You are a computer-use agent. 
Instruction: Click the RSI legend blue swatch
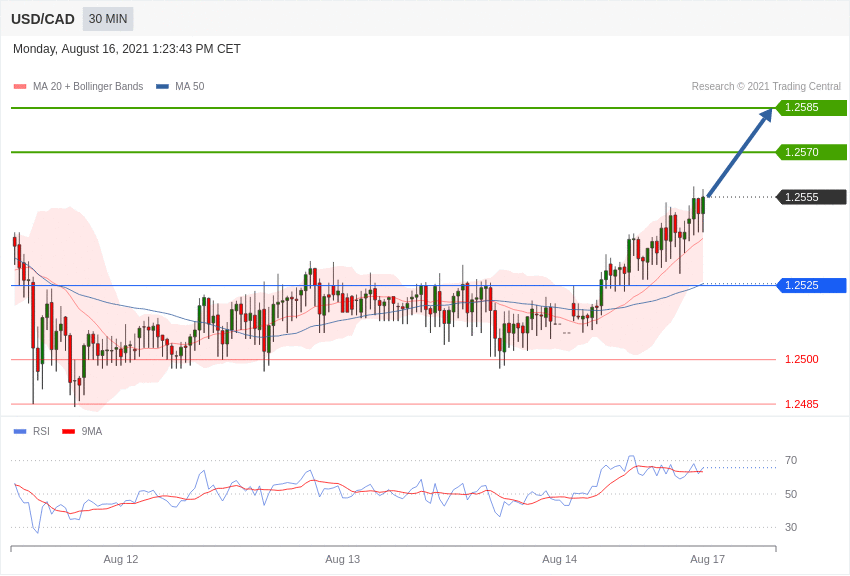[x=20, y=431]
